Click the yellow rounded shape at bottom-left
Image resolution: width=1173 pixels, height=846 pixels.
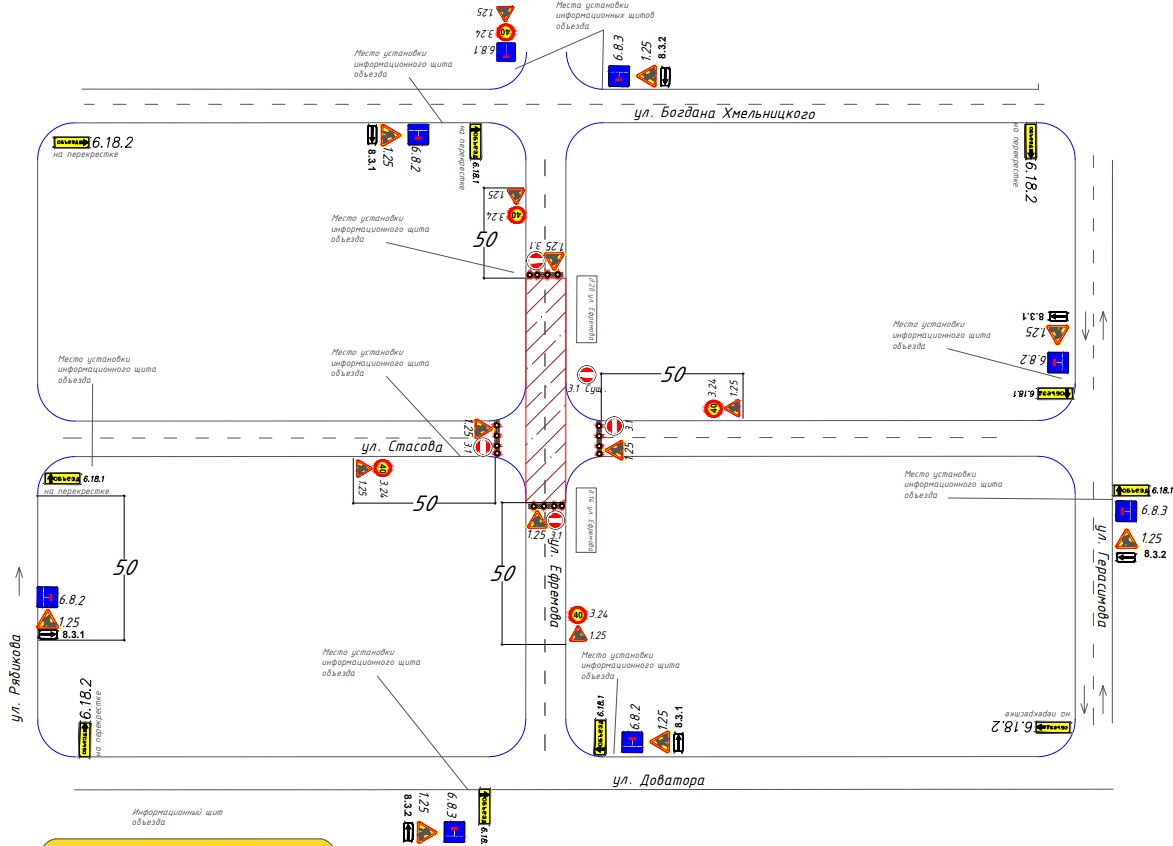tap(187, 842)
